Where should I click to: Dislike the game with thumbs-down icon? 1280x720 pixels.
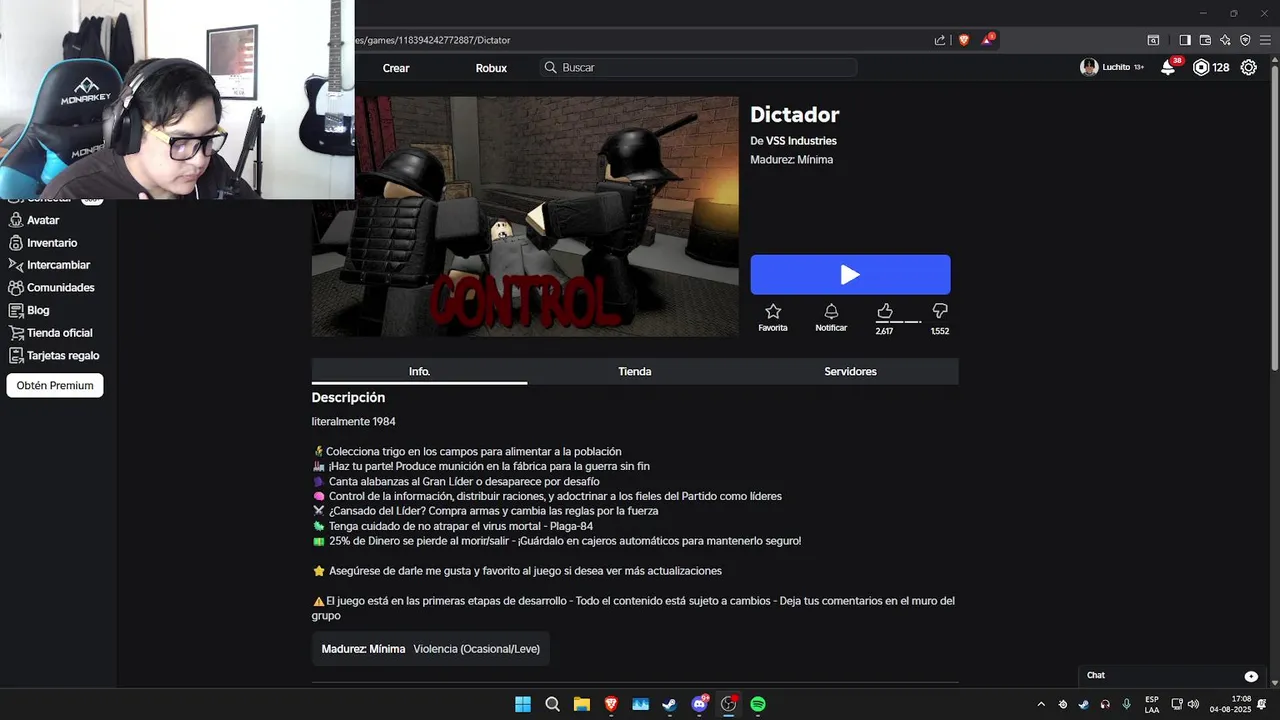pos(939,311)
